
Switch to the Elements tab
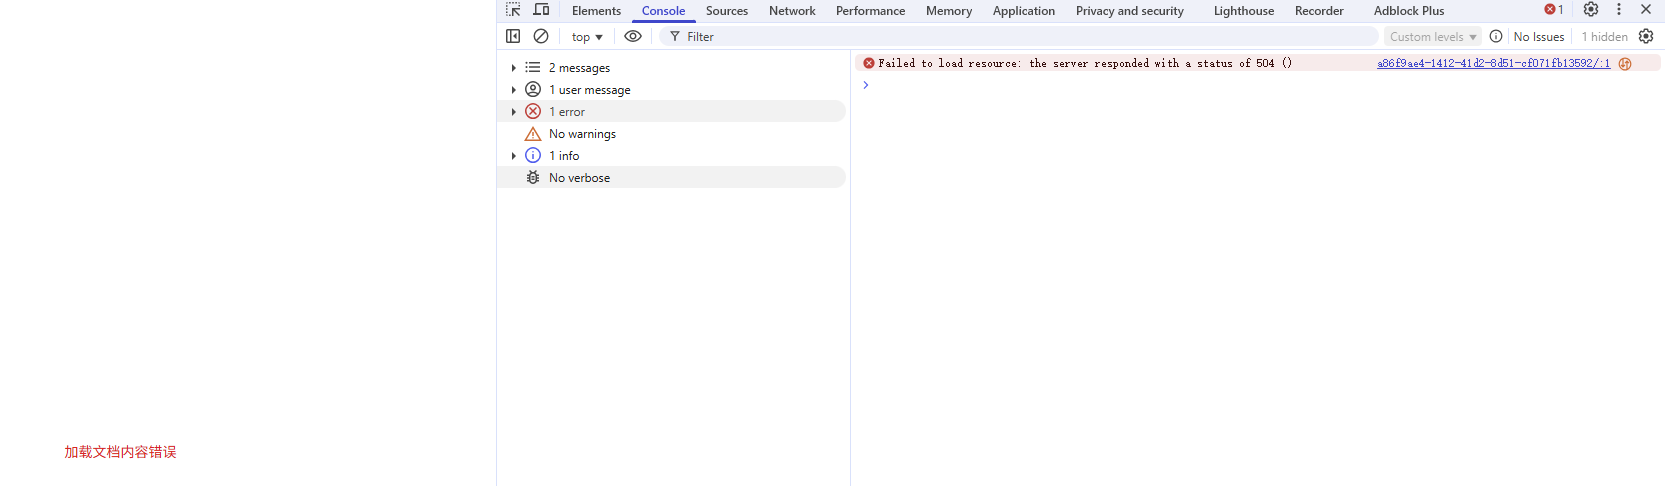(x=596, y=11)
